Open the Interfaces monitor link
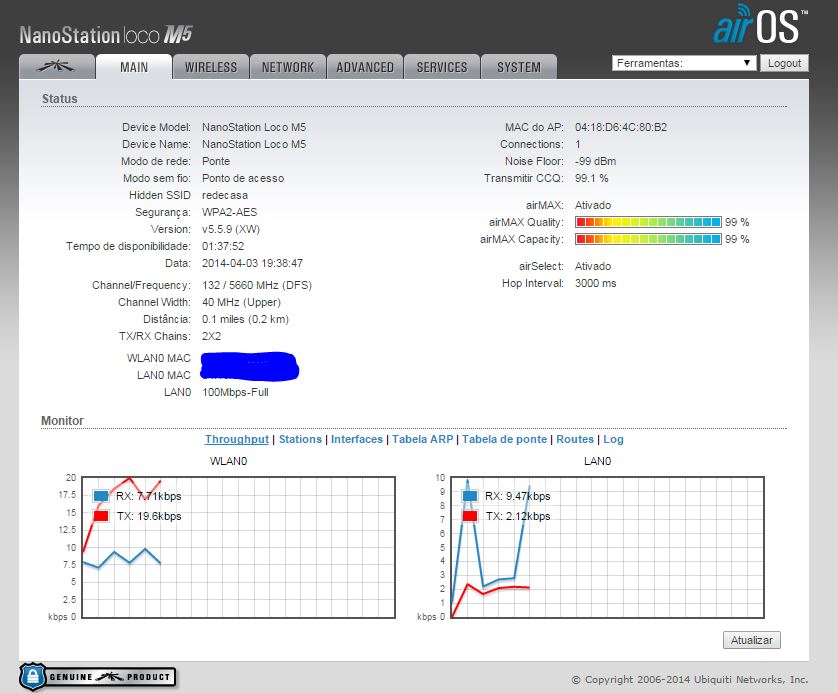The image size is (838, 693). point(357,439)
